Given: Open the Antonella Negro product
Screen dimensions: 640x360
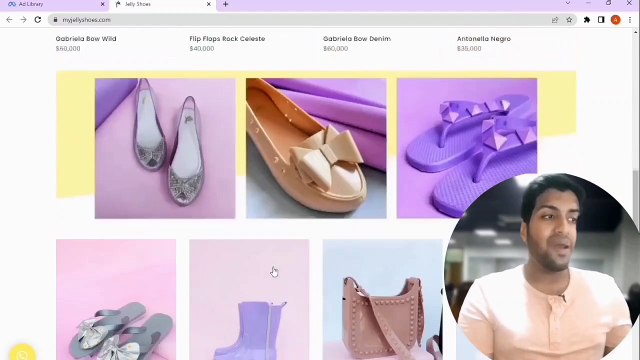Looking at the screenshot, I should coord(484,39).
